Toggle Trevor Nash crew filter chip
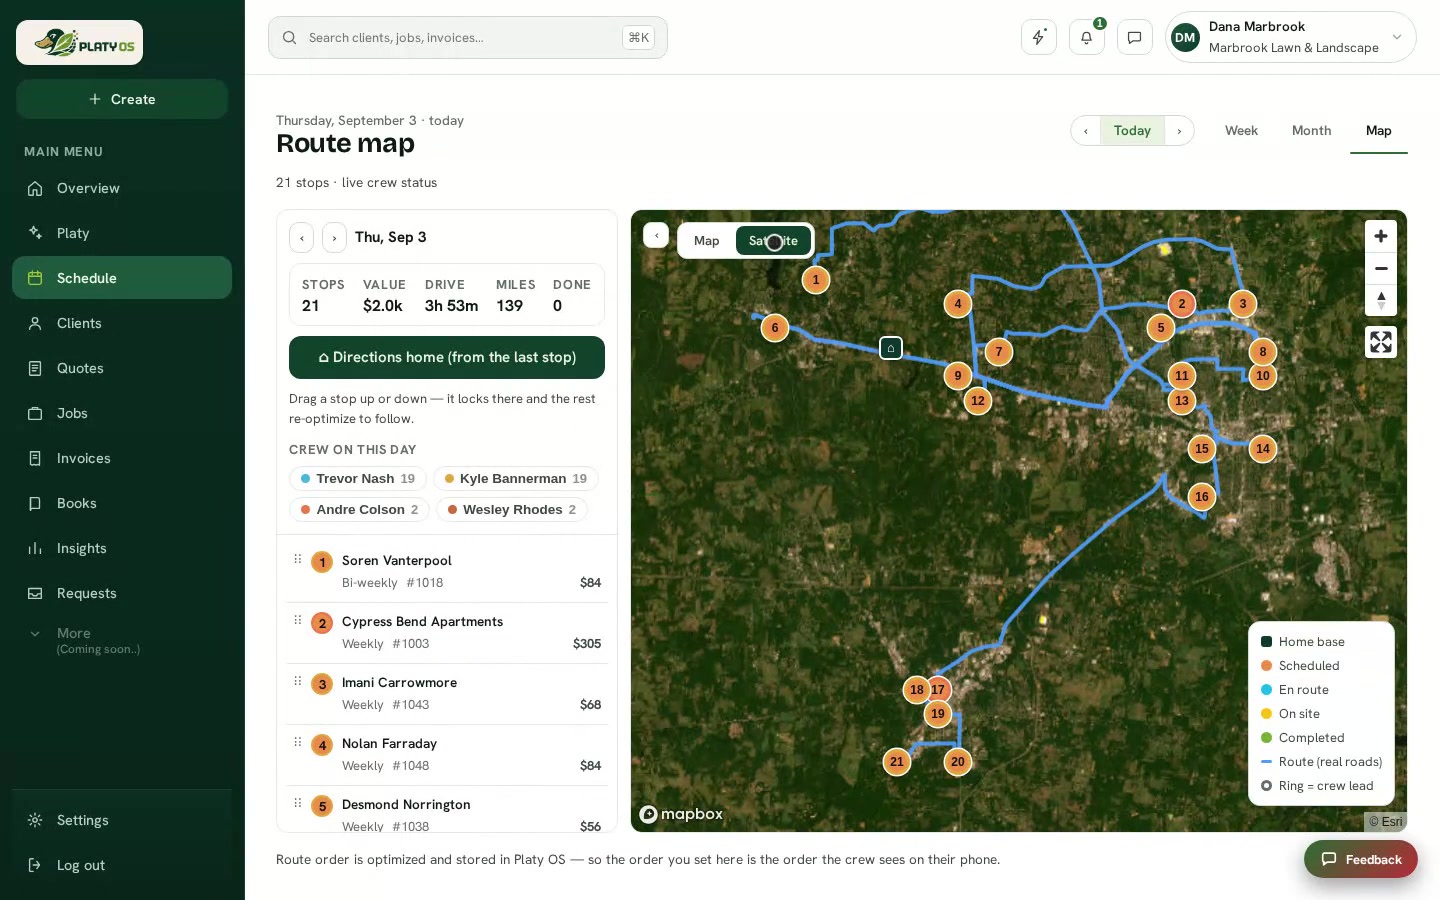 point(357,479)
